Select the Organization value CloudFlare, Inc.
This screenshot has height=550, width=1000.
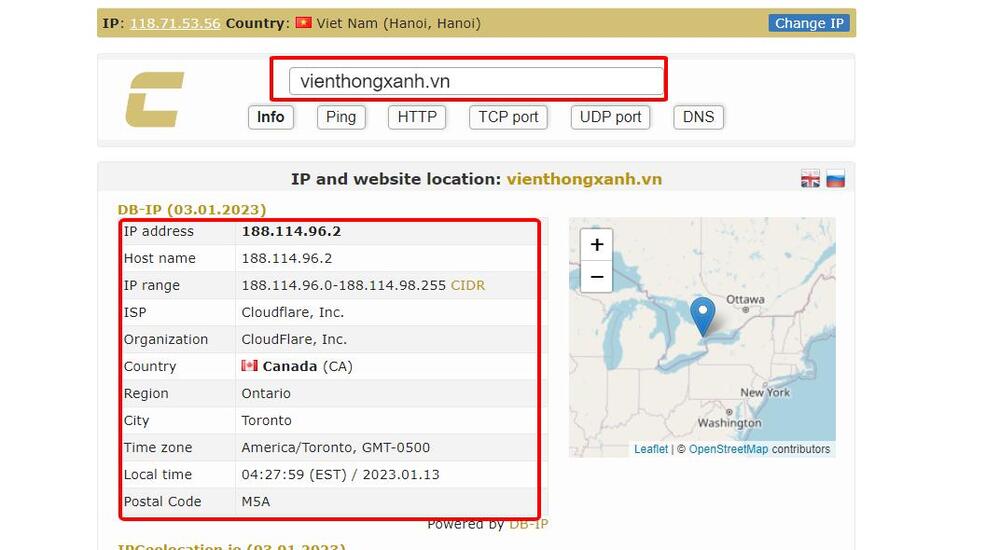pyautogui.click(x=294, y=339)
